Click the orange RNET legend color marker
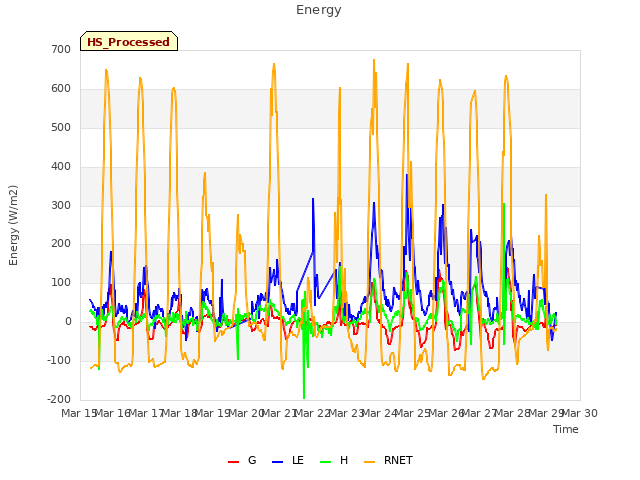The width and height of the screenshot is (640, 480). [369, 462]
